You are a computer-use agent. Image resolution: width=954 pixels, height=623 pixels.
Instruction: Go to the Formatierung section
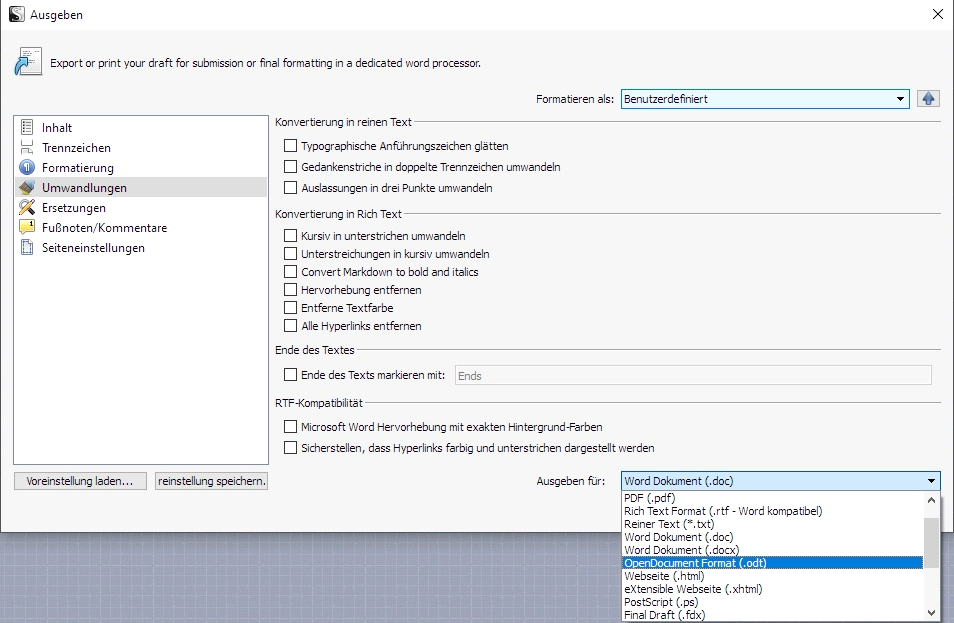coord(141,167)
